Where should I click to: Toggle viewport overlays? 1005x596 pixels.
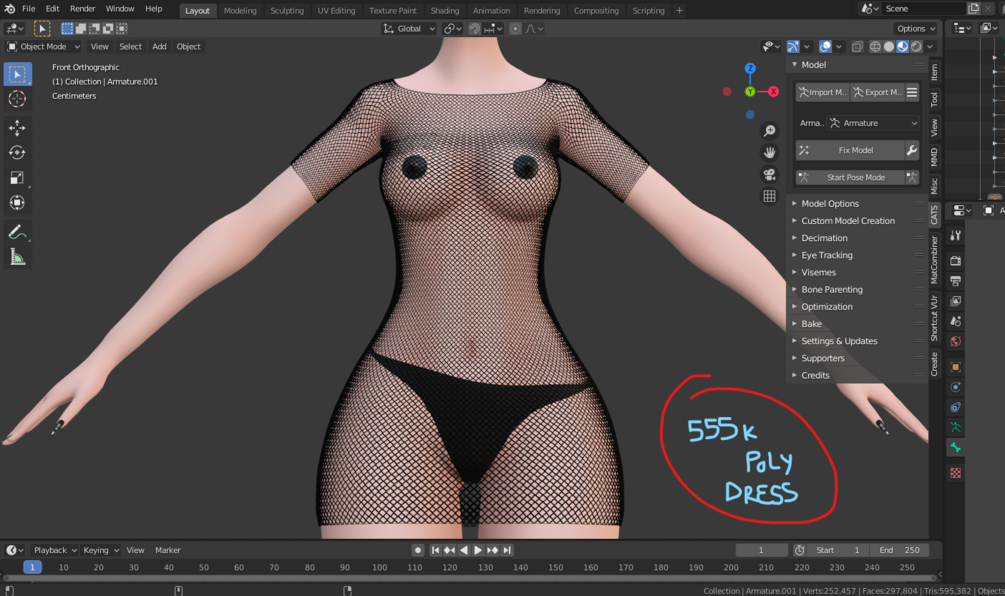click(826, 47)
